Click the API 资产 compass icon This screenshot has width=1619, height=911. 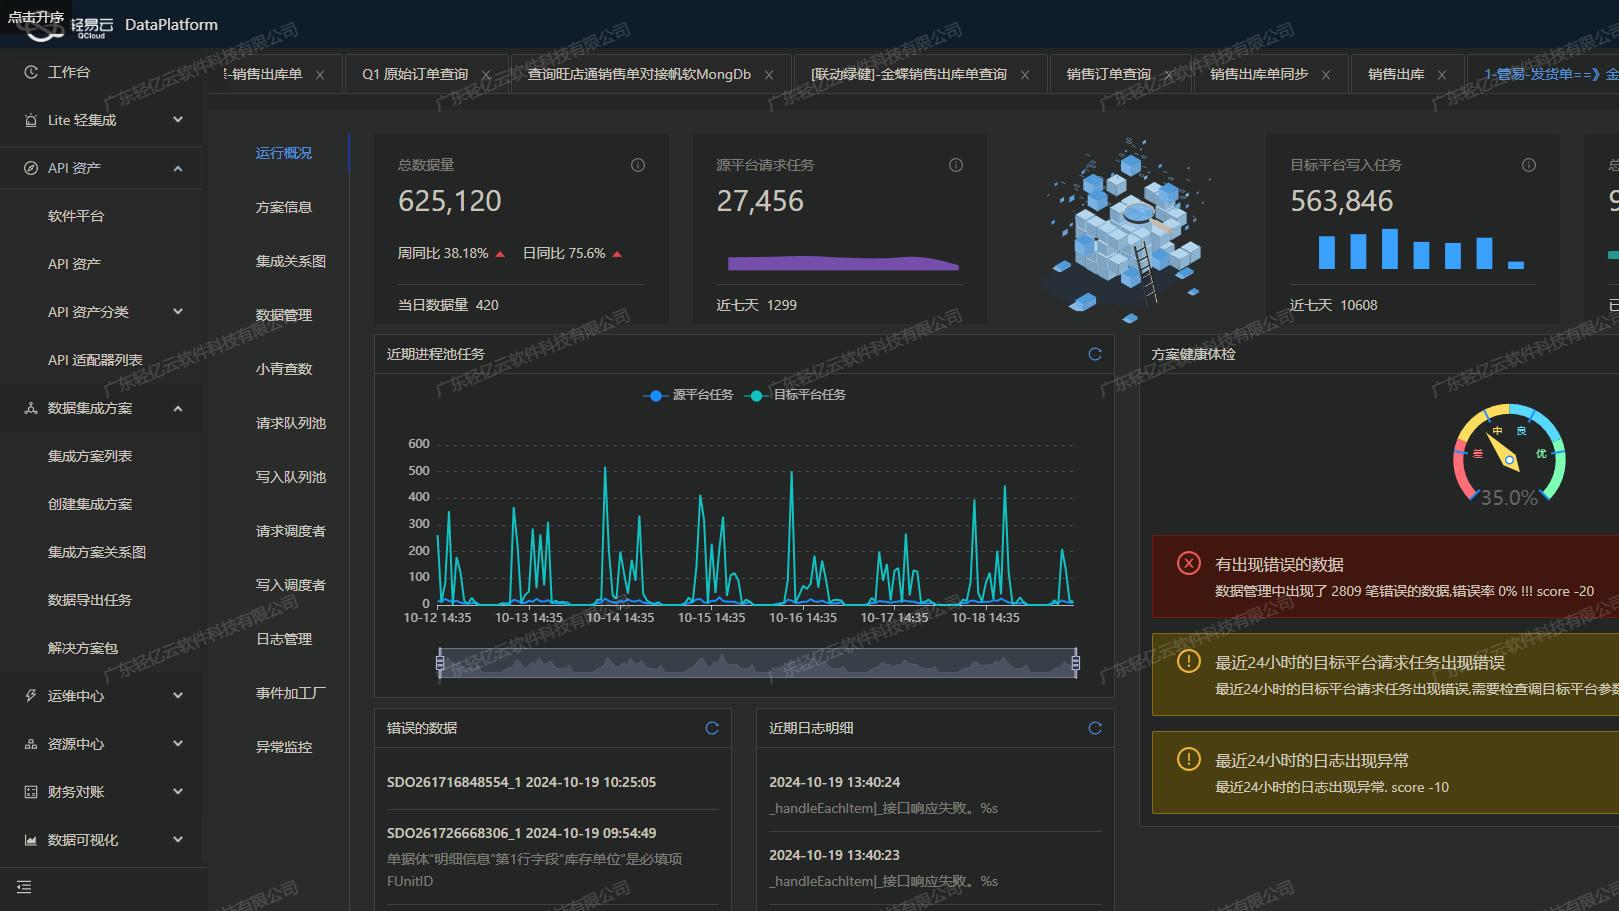(x=31, y=168)
